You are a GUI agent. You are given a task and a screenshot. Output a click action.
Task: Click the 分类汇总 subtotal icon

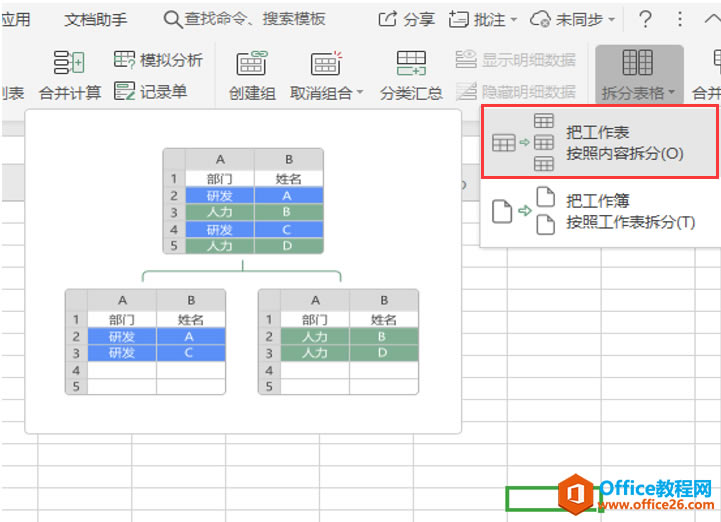[411, 63]
